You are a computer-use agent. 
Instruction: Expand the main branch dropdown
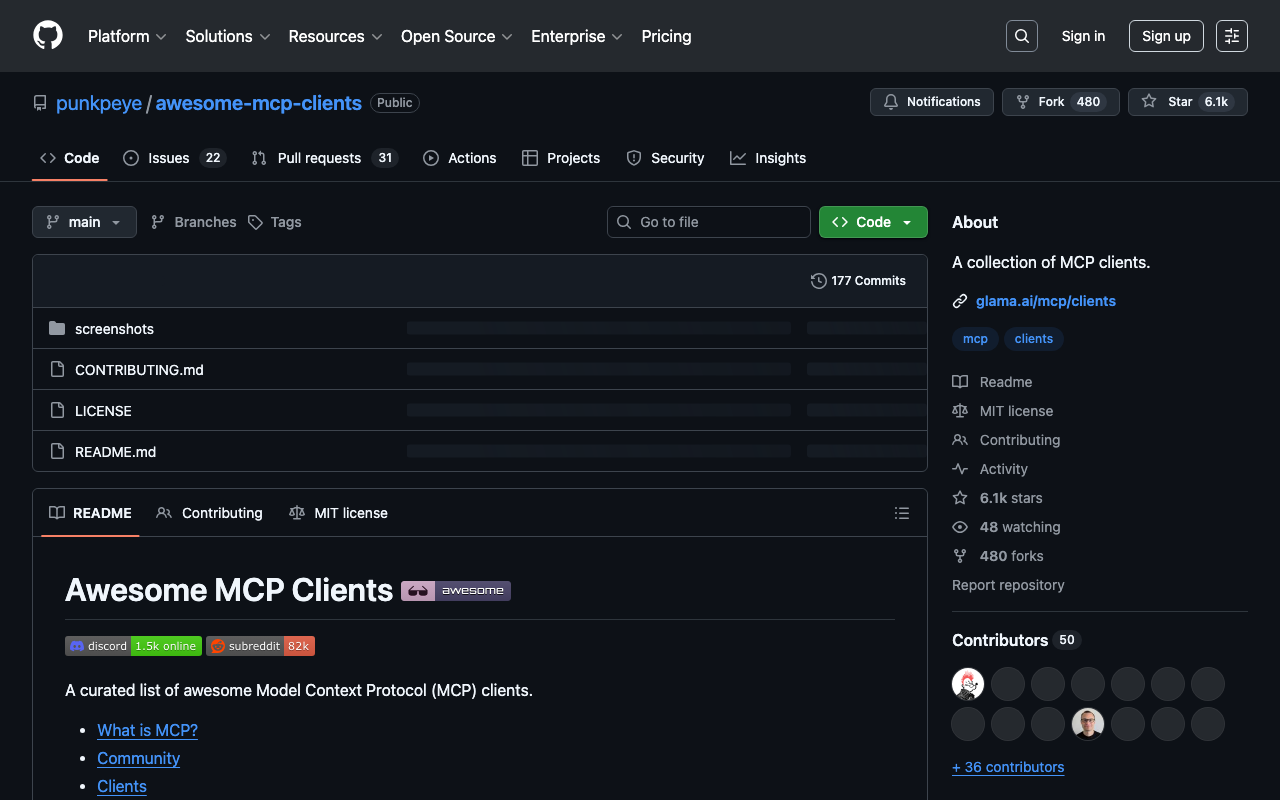click(x=84, y=222)
